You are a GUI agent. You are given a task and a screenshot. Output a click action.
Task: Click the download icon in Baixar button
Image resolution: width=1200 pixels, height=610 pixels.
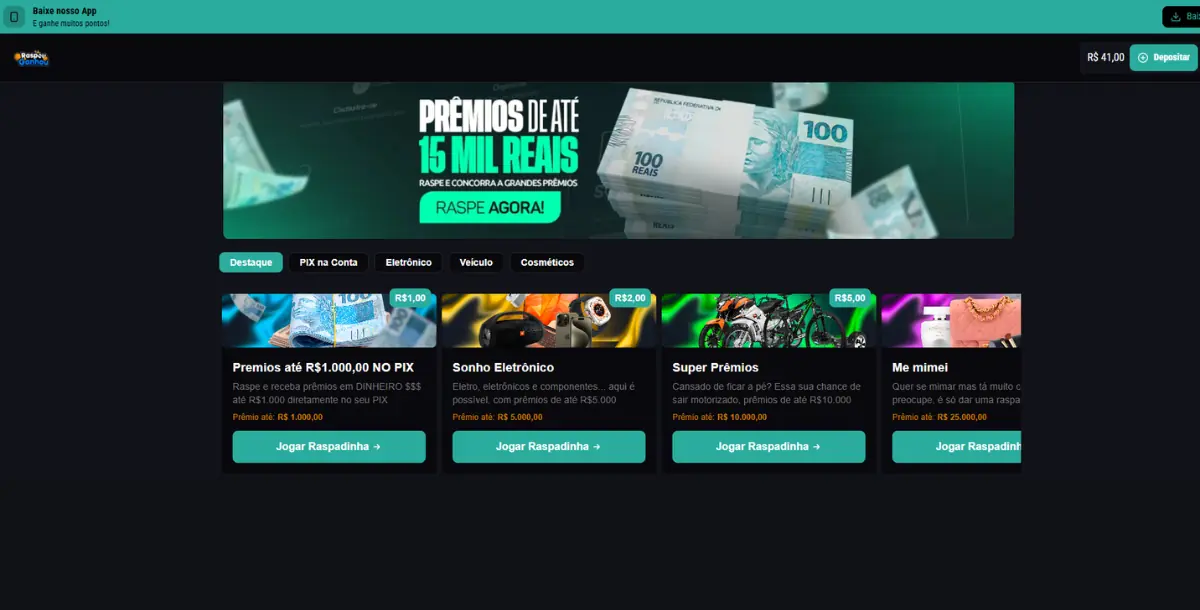1176,16
